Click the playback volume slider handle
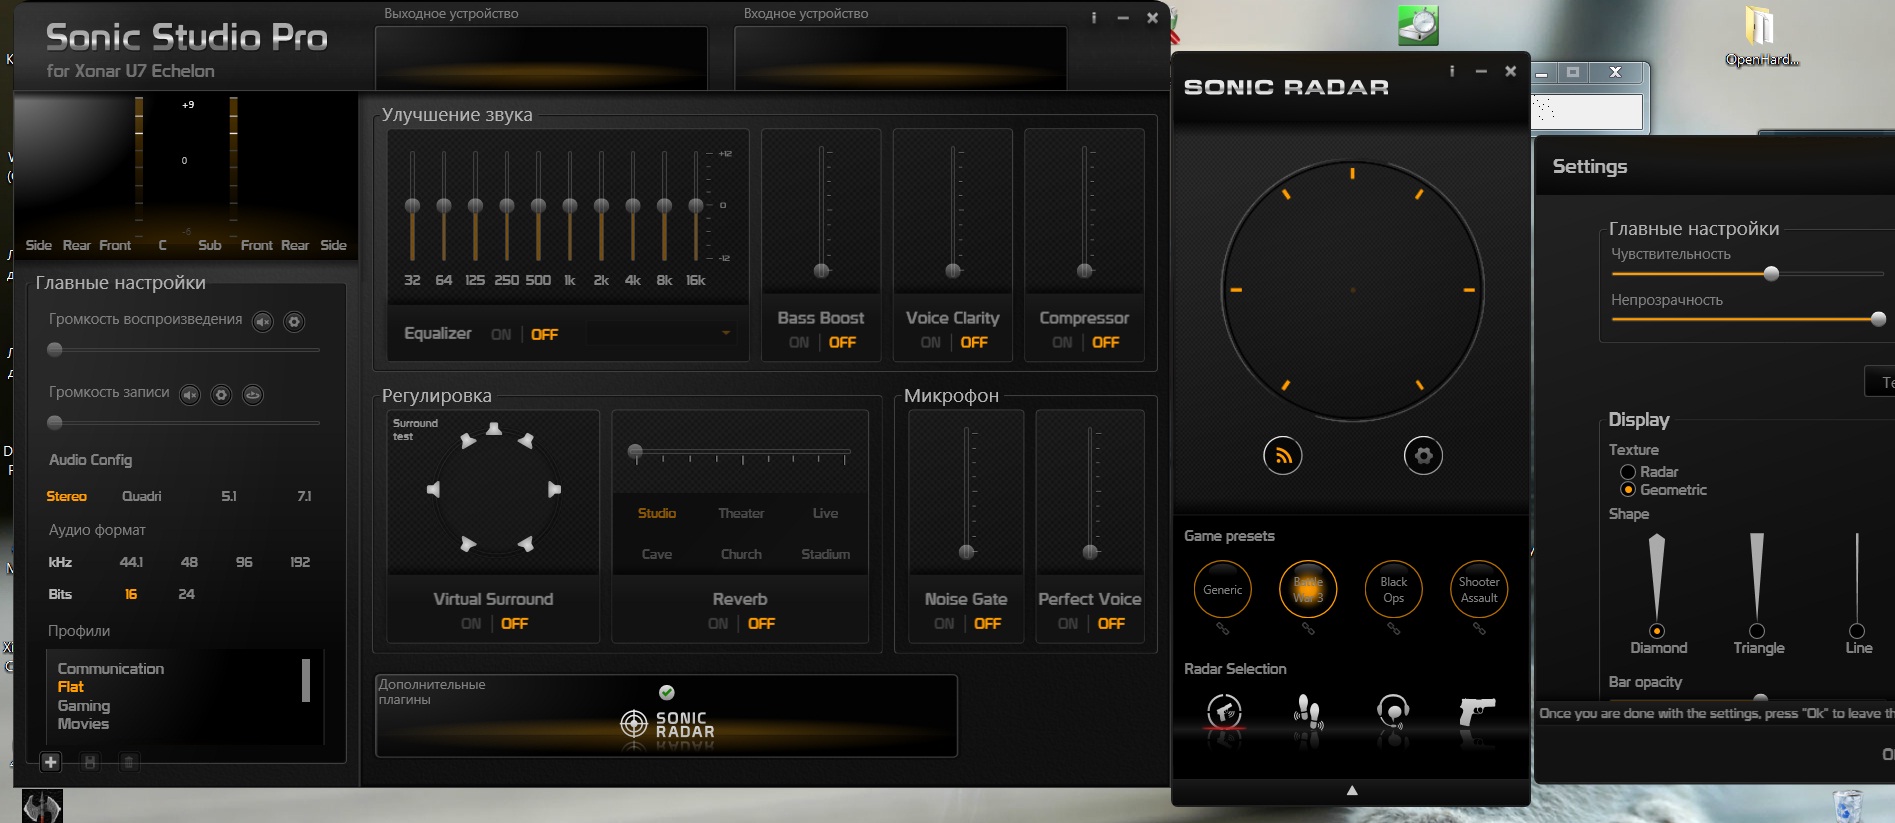This screenshot has width=1895, height=823. click(x=55, y=350)
